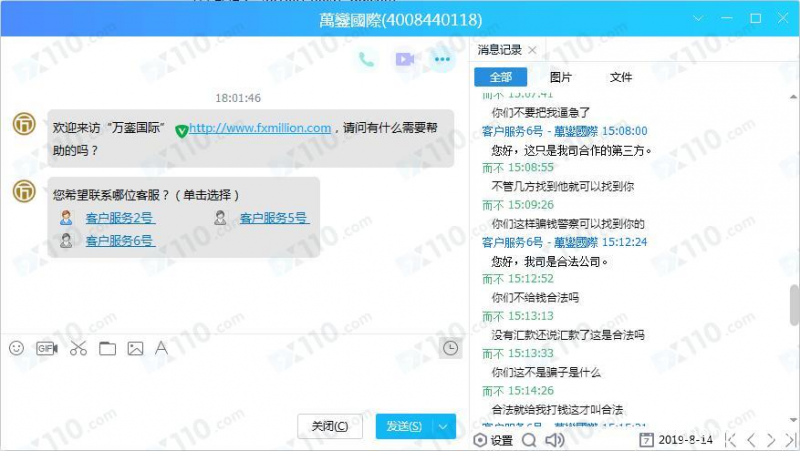800x451 pixels.
Task: Open the calendar date picker icon
Action: coord(646,440)
